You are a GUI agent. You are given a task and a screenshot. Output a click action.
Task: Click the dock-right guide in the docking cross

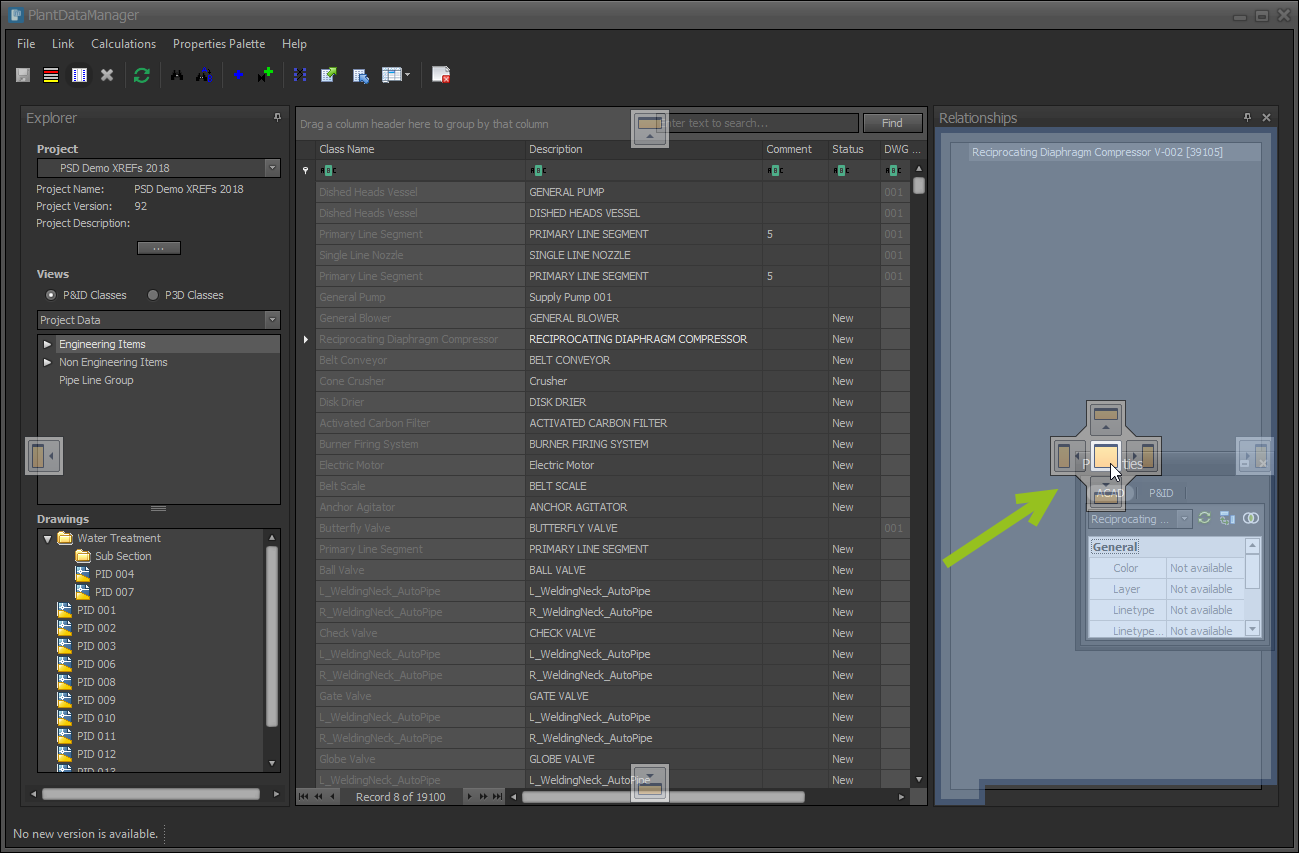[x=1143, y=457]
